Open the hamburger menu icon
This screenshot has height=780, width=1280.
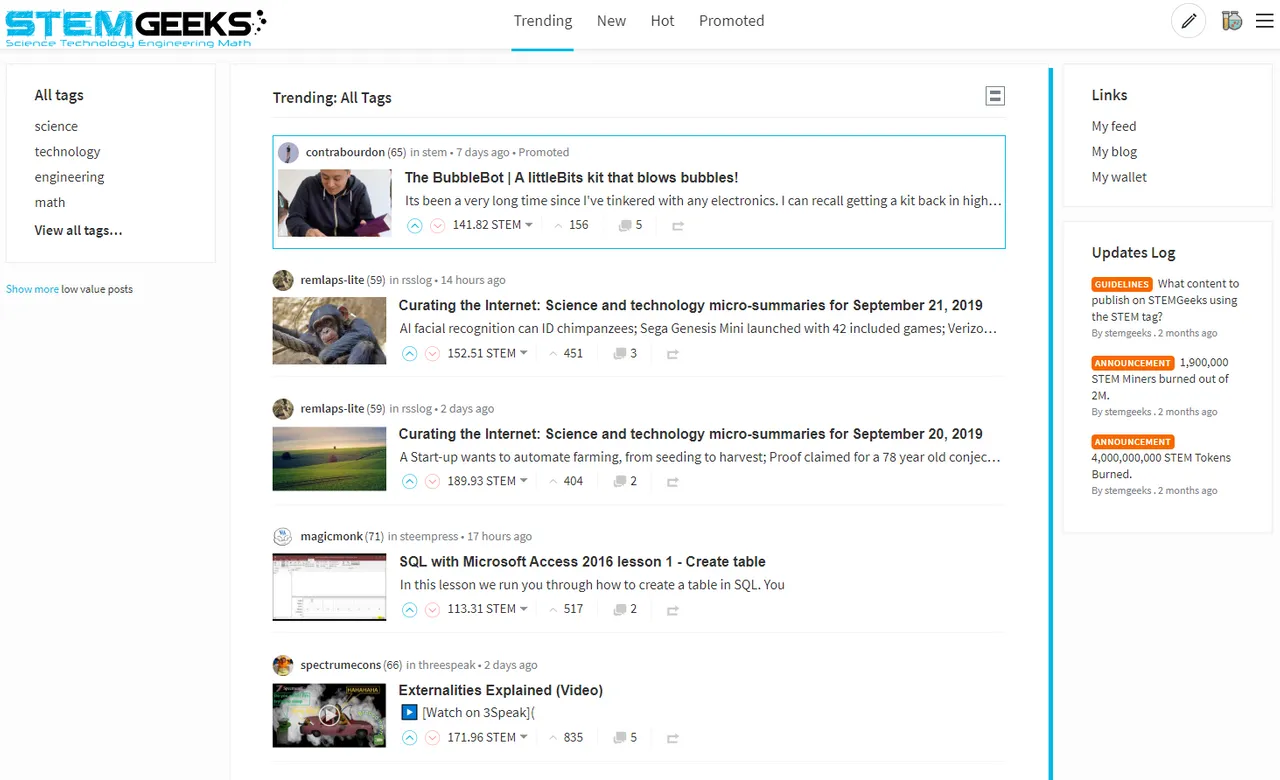[x=1264, y=21]
